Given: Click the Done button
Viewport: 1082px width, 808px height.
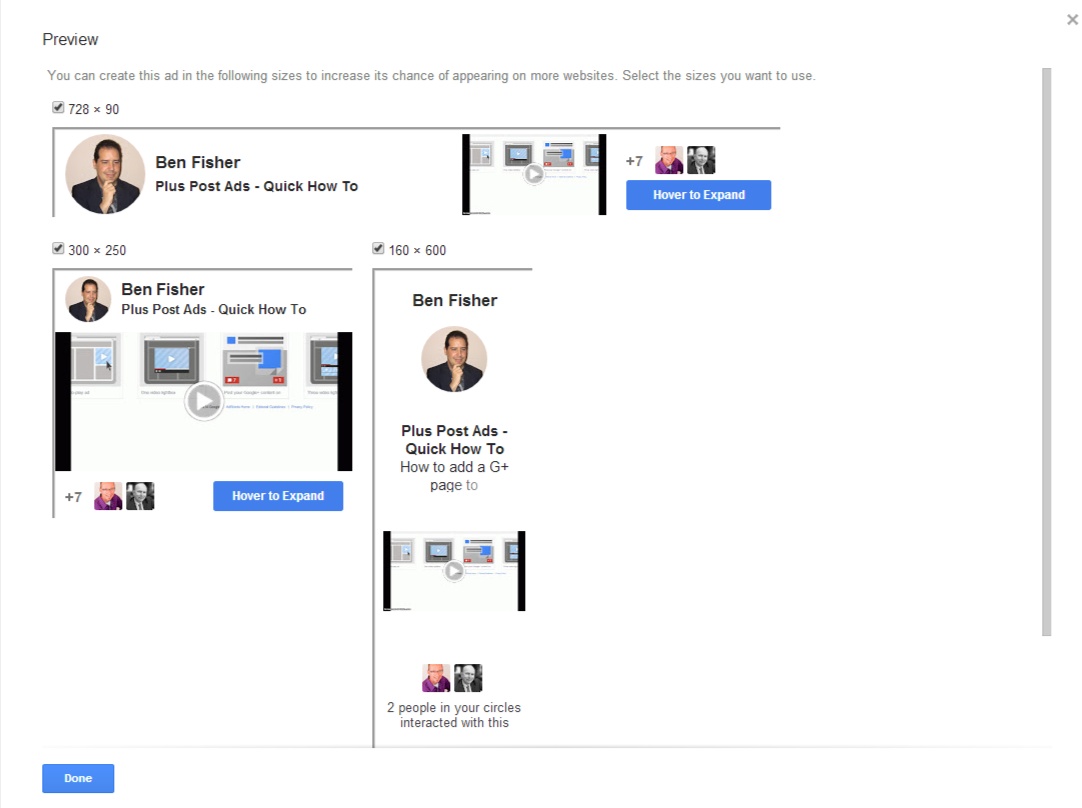Looking at the screenshot, I should coord(78,778).
